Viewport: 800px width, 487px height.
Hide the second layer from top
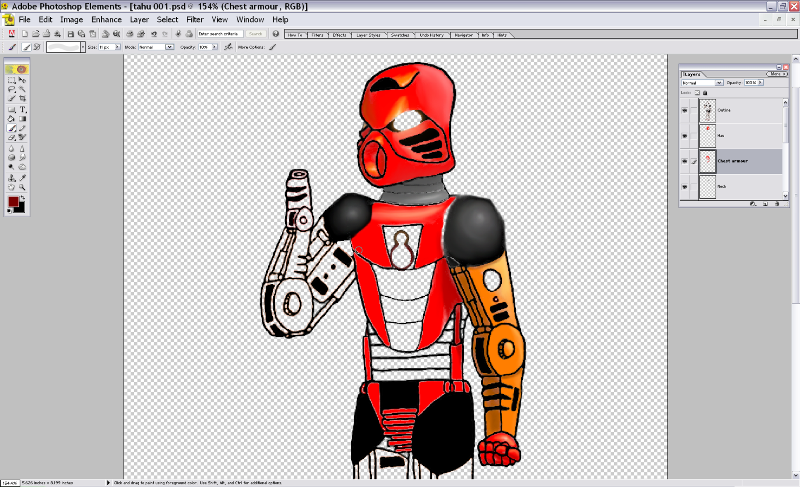click(x=685, y=136)
